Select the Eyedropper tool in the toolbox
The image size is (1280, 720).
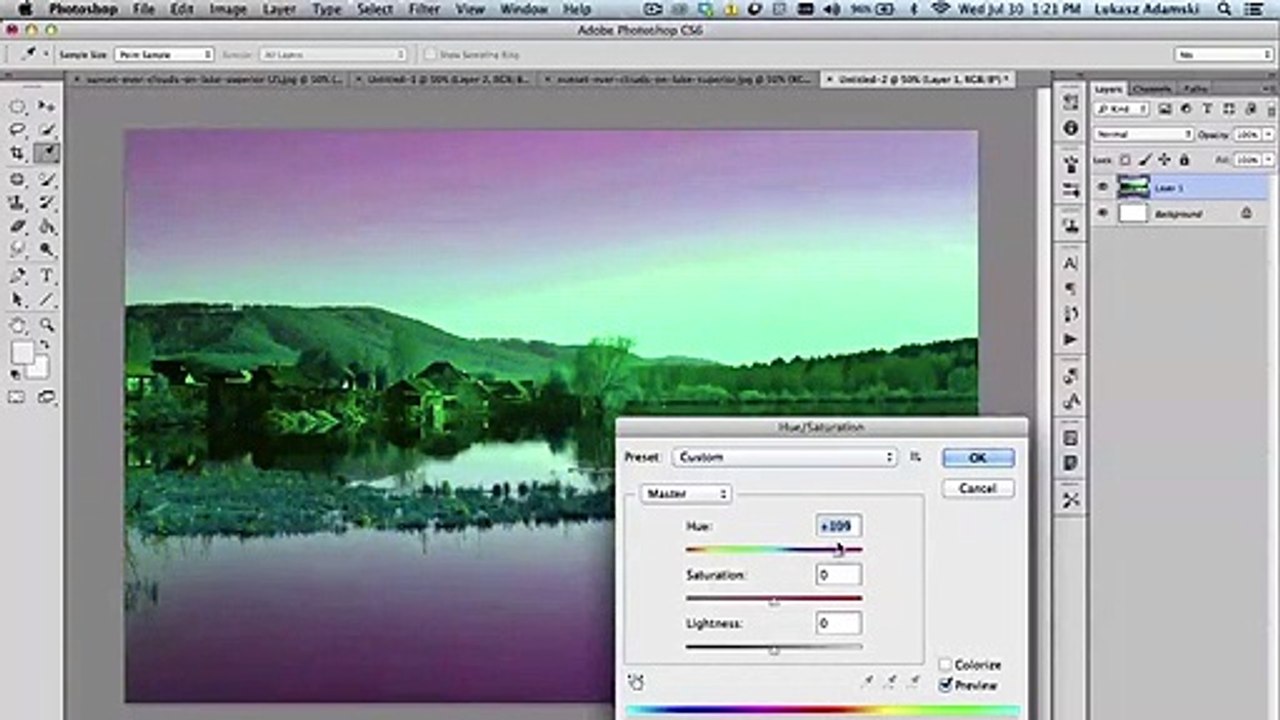(47, 154)
